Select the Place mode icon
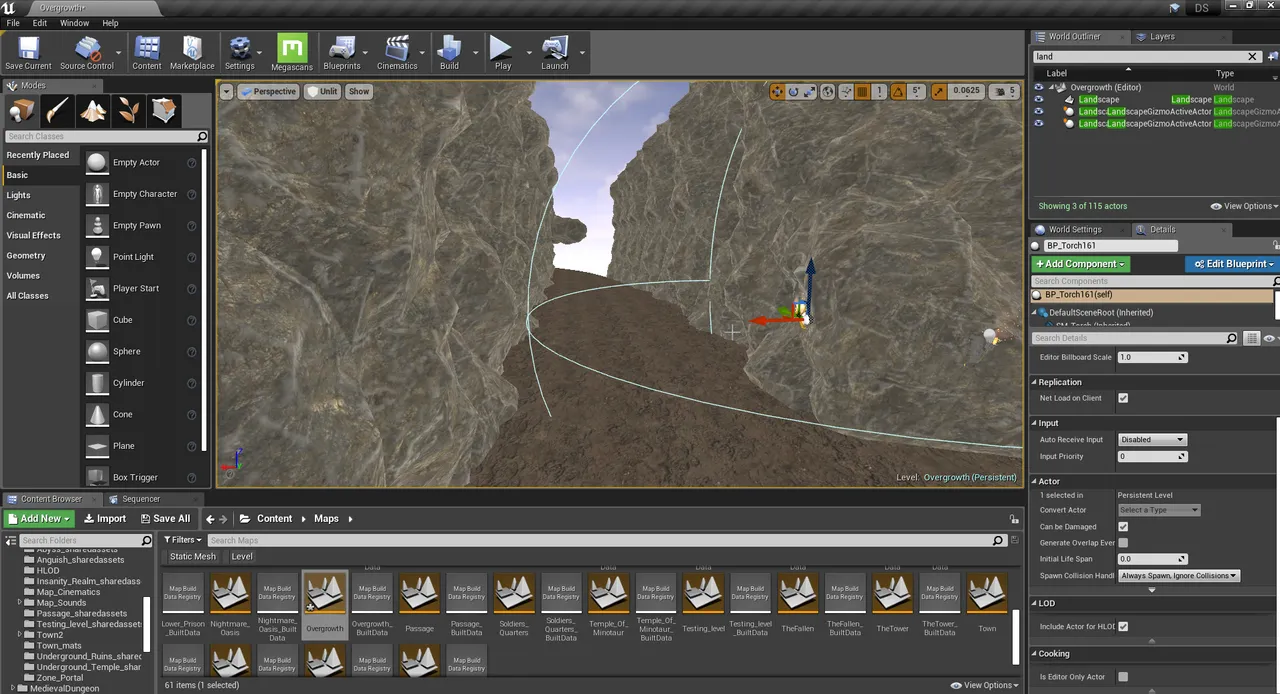 [x=21, y=110]
